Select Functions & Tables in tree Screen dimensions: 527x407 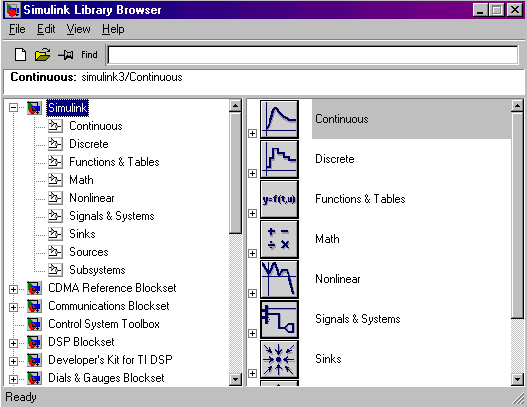(x=114, y=162)
